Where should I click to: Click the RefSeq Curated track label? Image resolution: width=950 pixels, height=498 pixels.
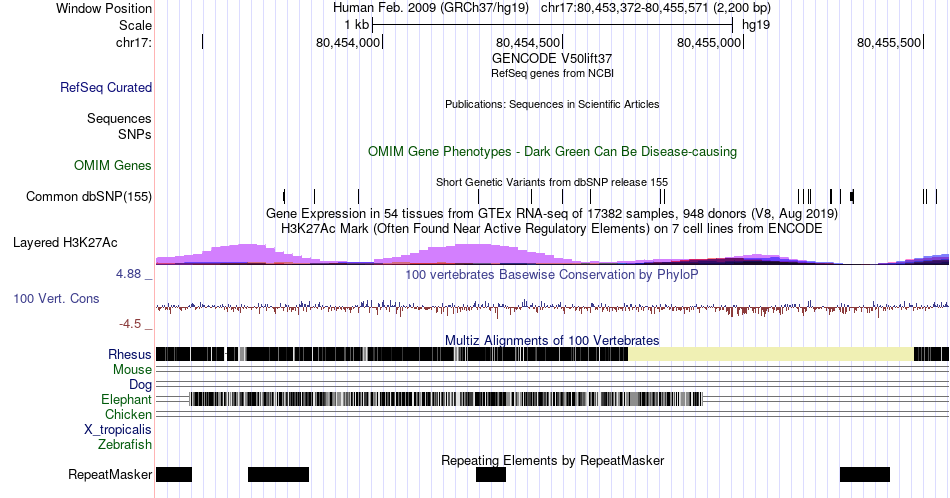pos(105,87)
